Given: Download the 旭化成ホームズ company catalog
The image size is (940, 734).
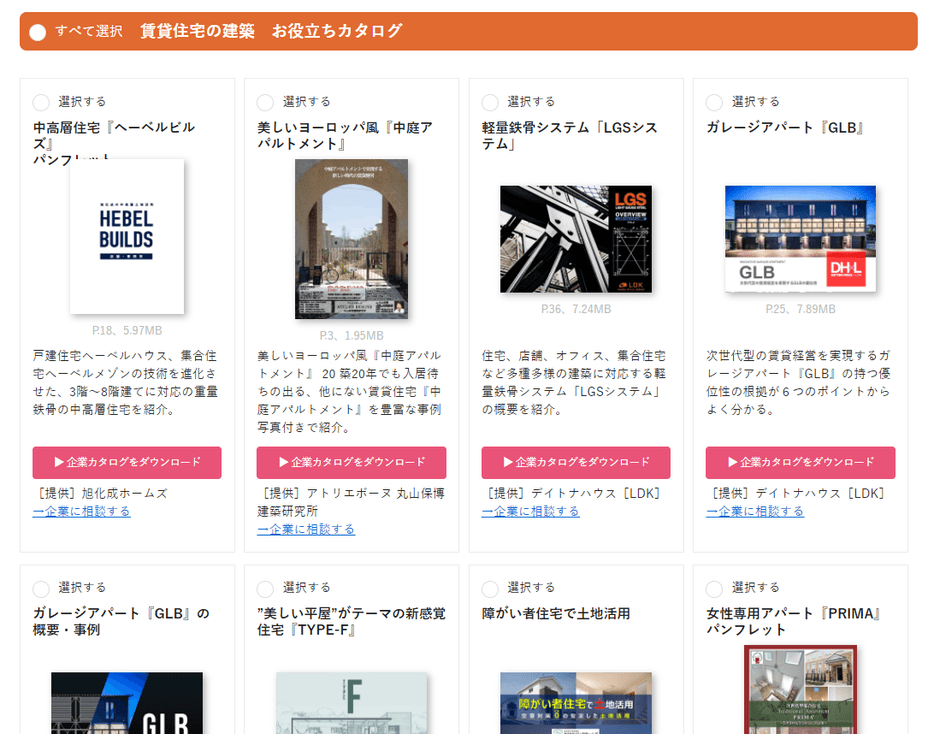Looking at the screenshot, I should (127, 462).
